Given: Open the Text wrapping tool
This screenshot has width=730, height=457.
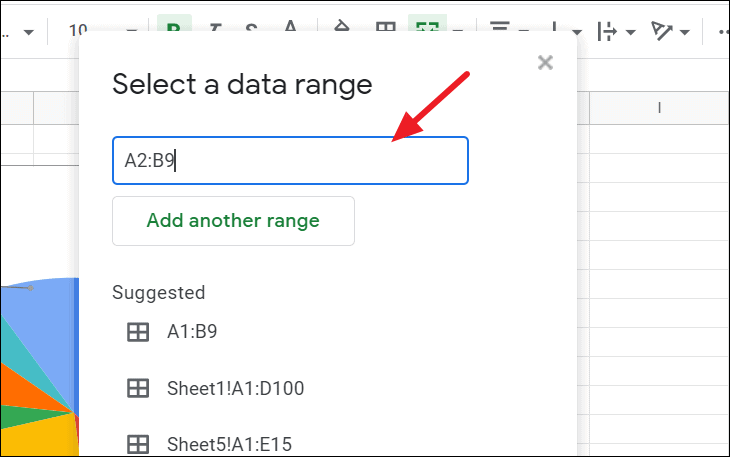Looking at the screenshot, I should pyautogui.click(x=608, y=32).
